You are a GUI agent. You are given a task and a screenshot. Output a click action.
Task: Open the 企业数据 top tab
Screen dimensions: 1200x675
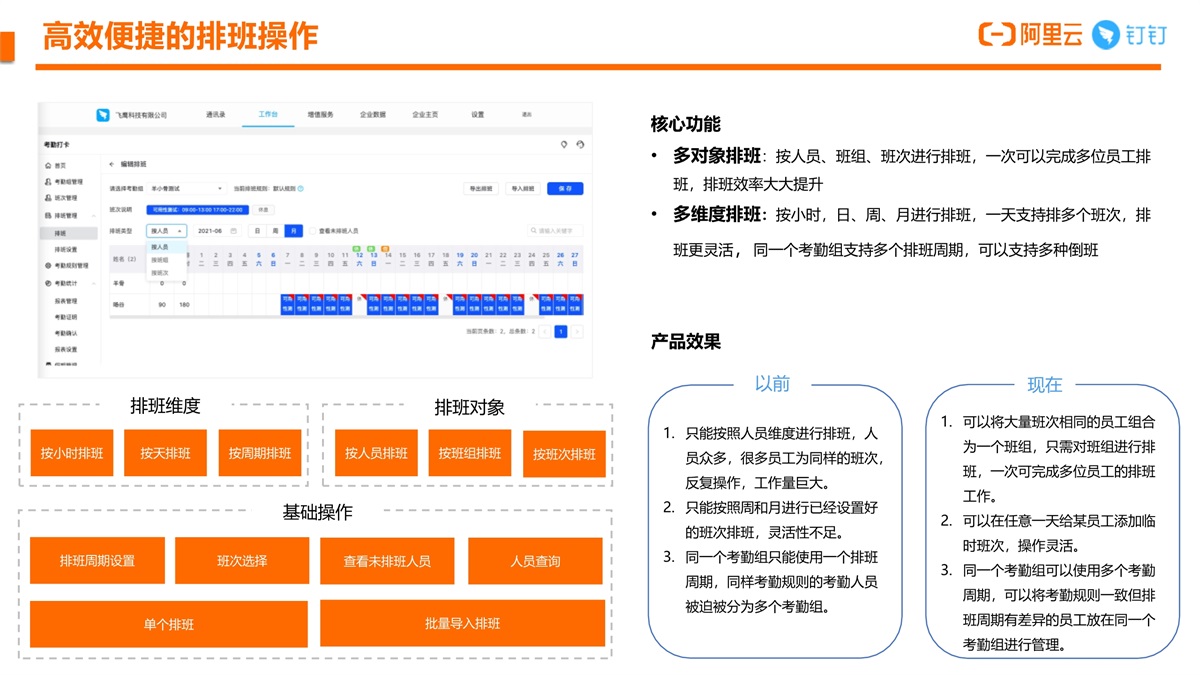click(373, 115)
